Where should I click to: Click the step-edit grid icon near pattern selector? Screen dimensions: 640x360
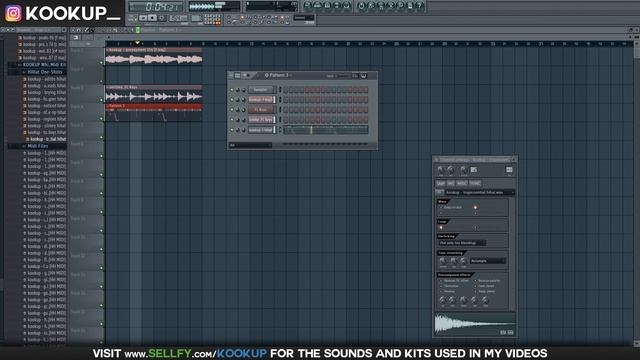[213, 19]
